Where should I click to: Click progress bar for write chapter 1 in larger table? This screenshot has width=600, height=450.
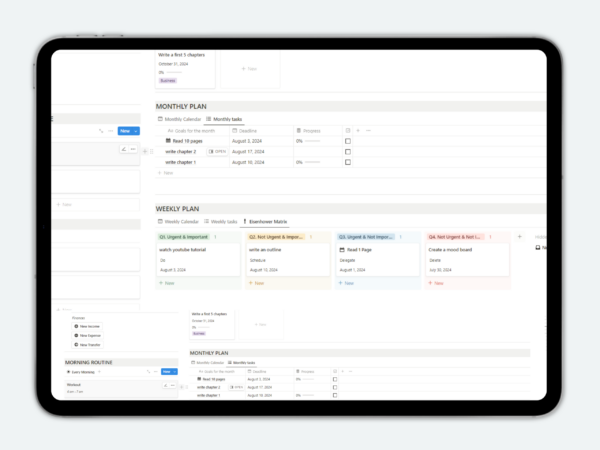pyautogui.click(x=312, y=162)
